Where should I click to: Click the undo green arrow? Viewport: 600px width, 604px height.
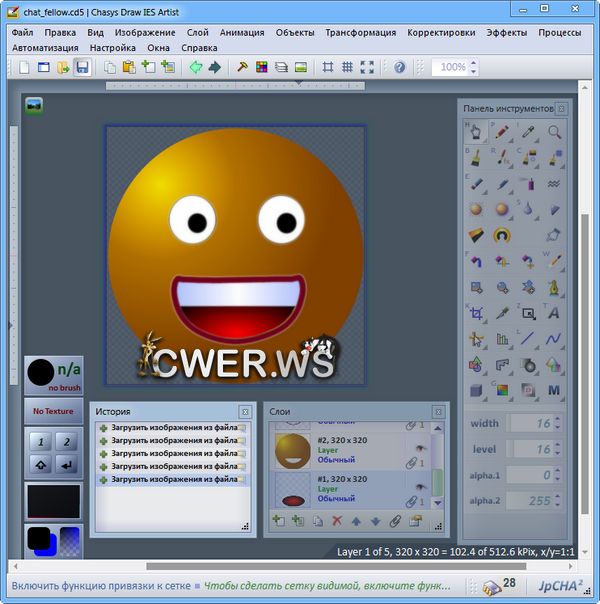(195, 67)
